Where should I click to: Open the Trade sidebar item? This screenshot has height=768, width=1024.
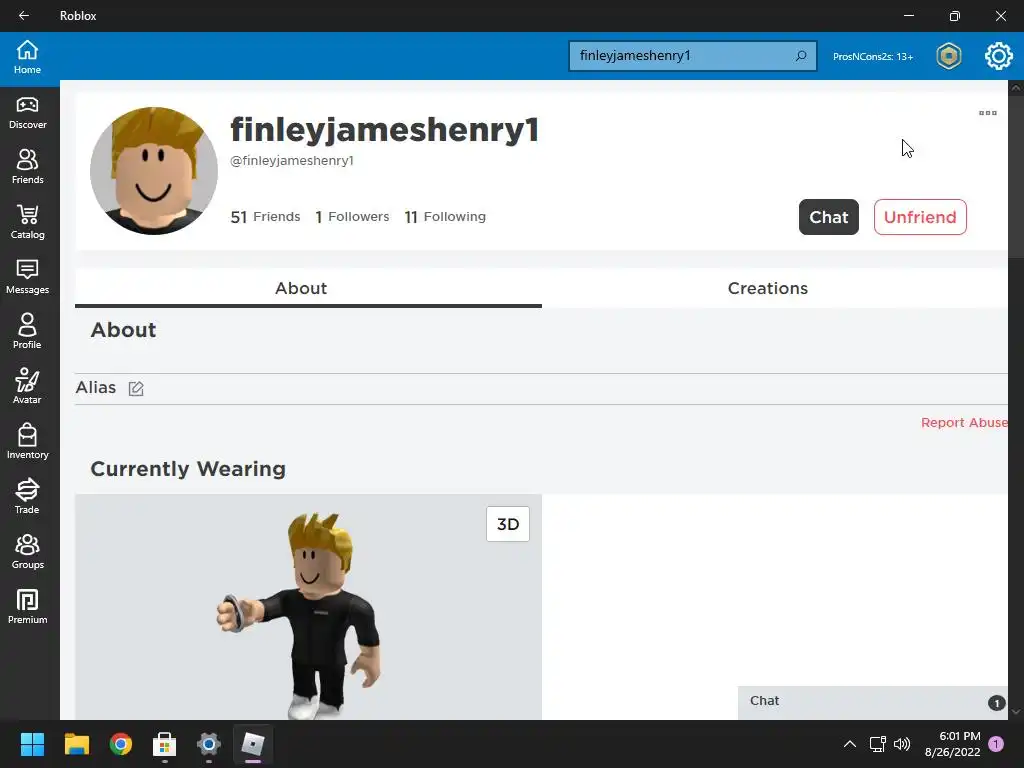[27, 496]
